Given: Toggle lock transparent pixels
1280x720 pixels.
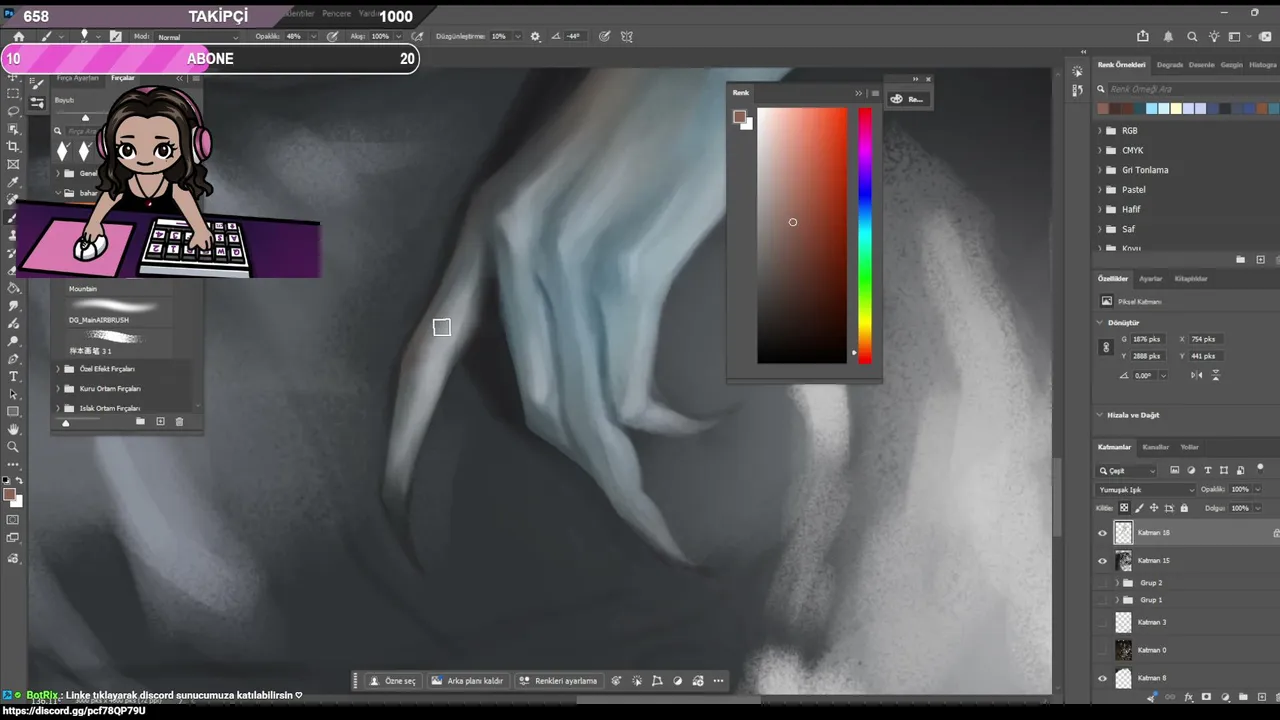Looking at the screenshot, I should point(1124,508).
